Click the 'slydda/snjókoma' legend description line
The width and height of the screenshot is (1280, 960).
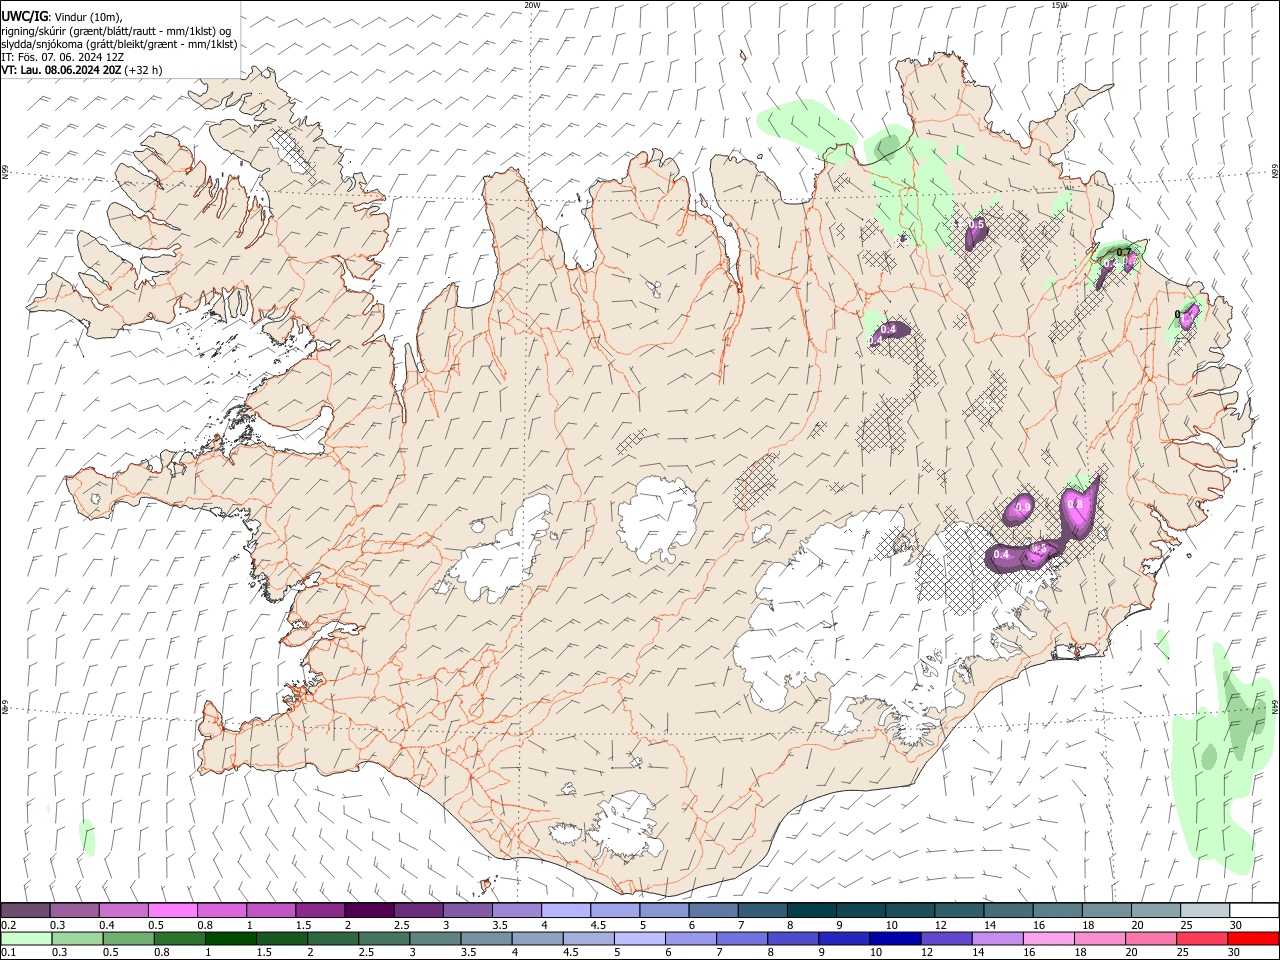point(119,44)
